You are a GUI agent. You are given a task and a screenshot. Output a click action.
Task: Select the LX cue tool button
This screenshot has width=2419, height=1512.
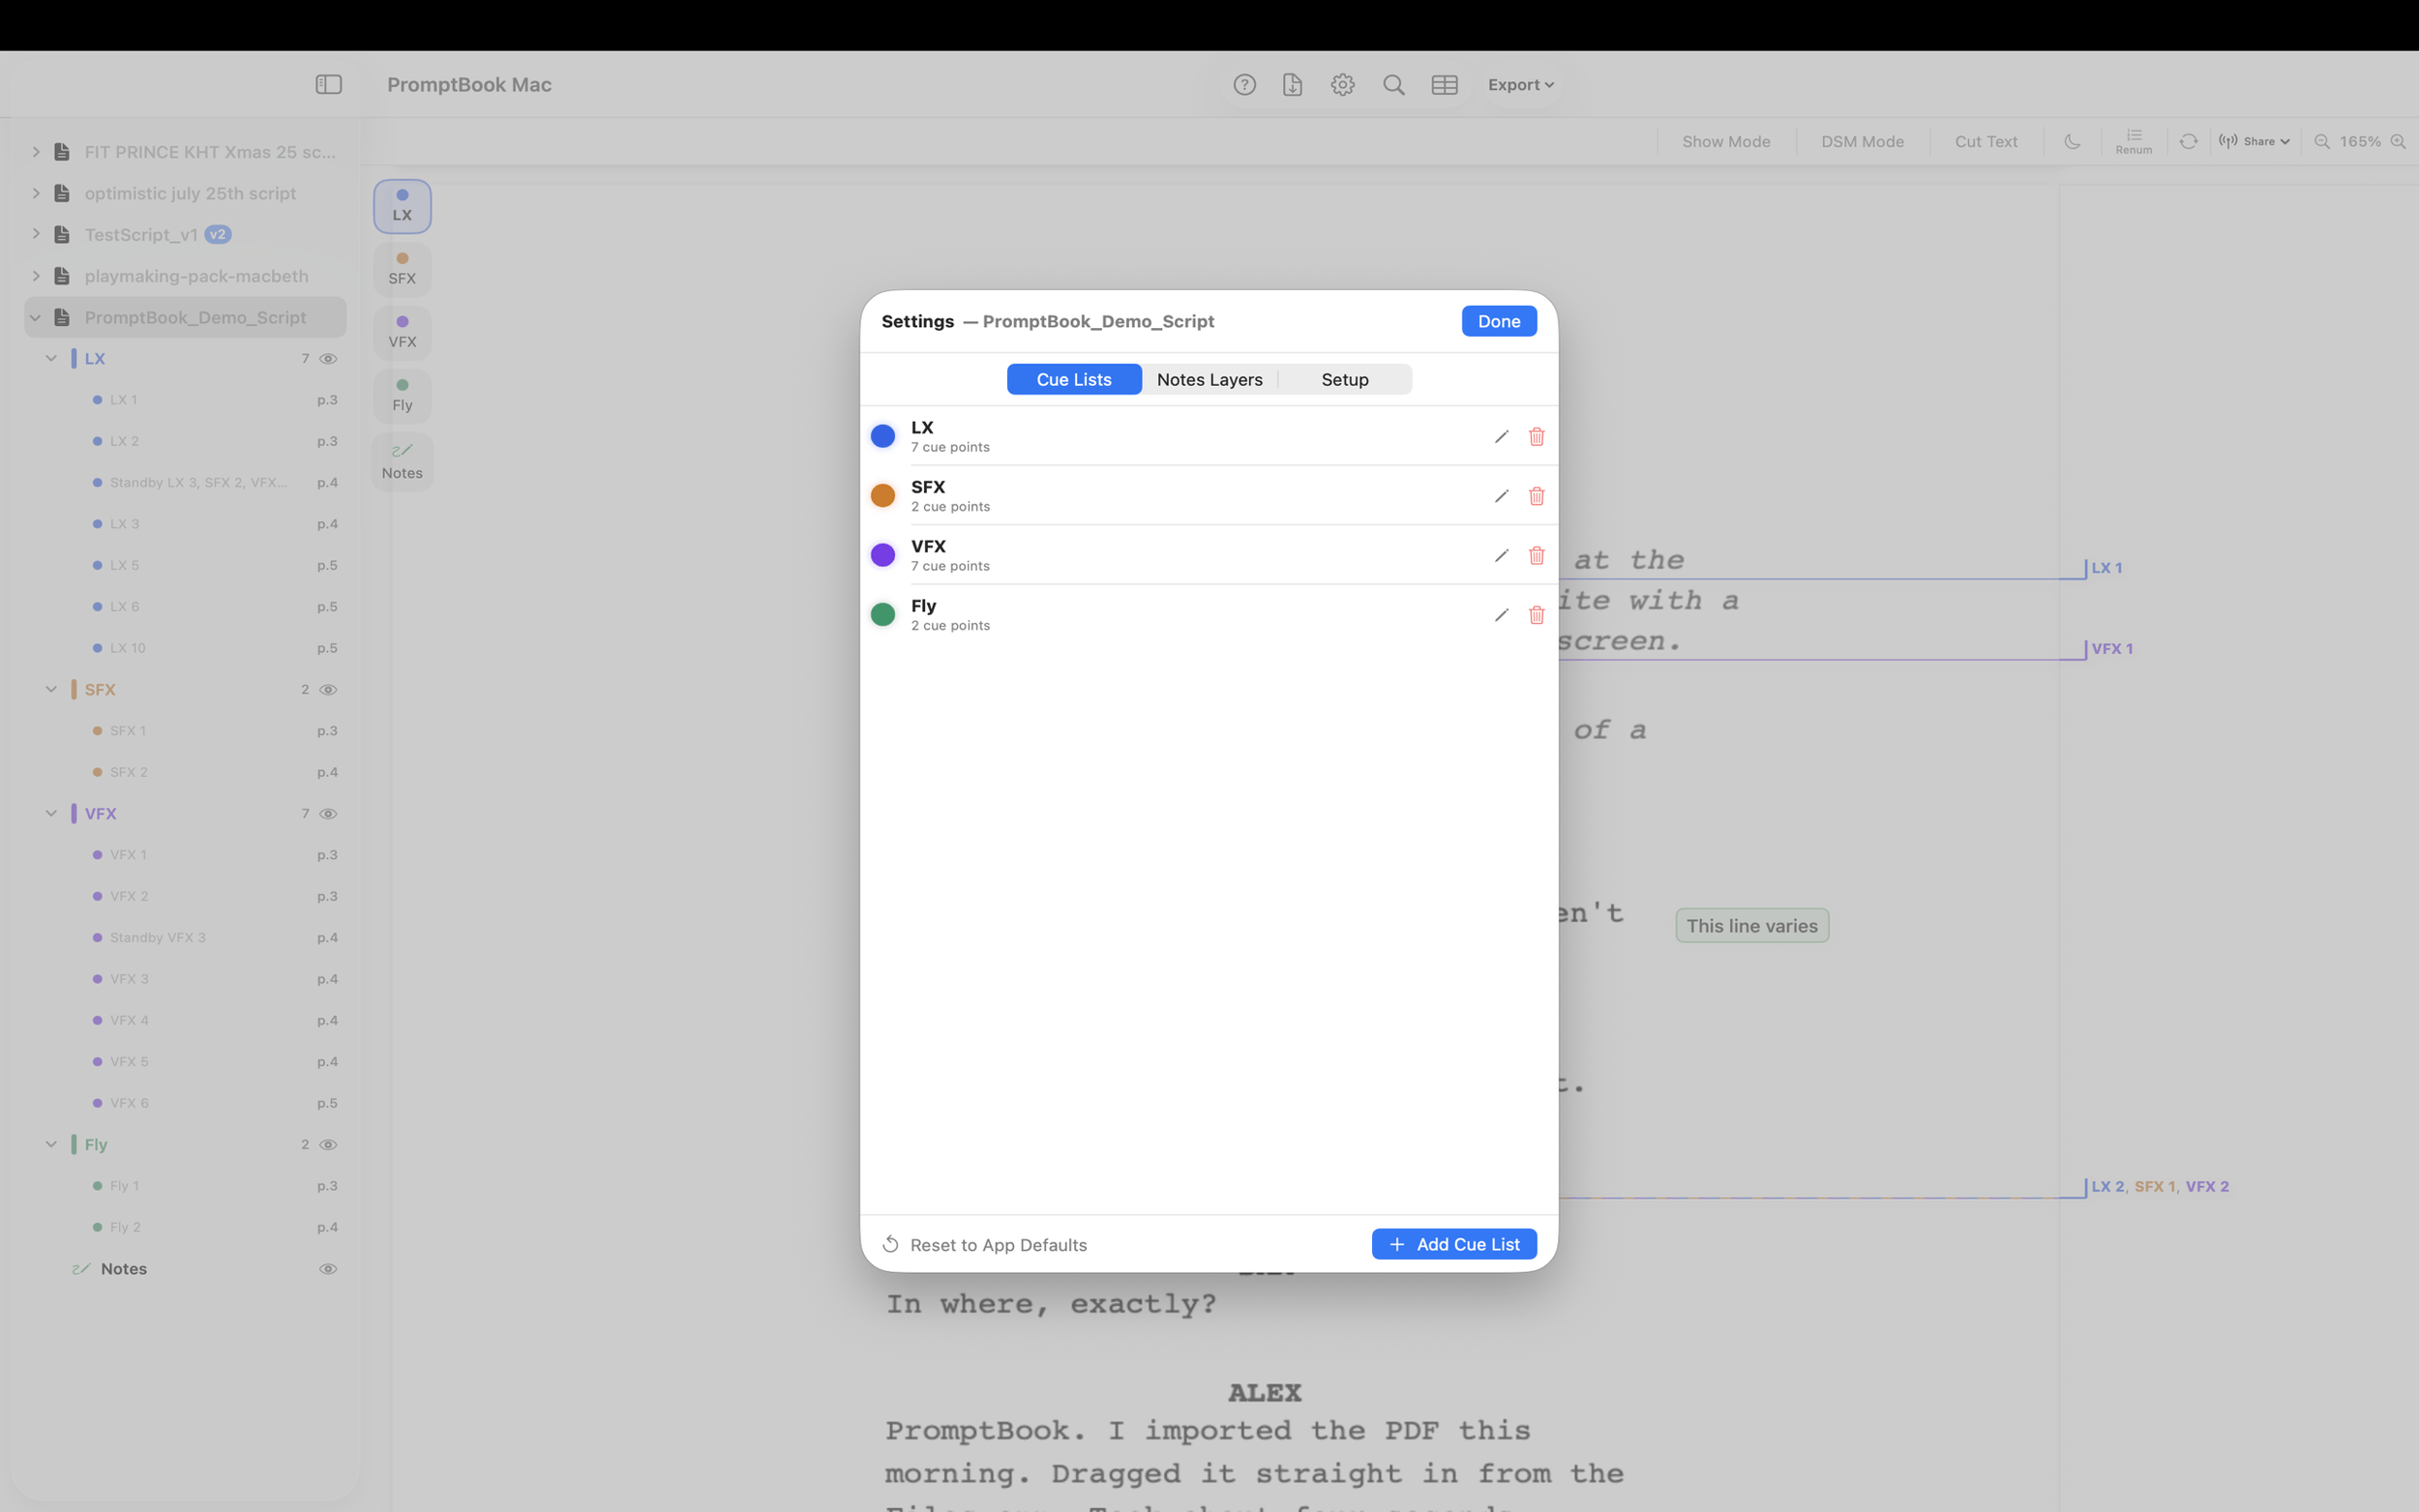402,206
